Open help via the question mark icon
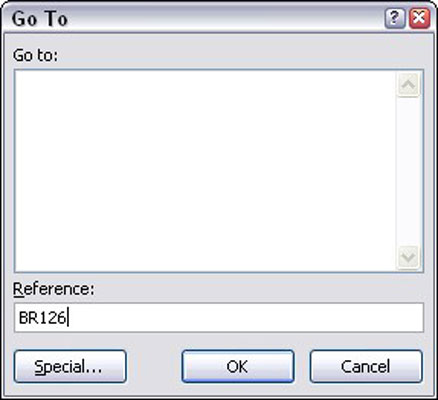This screenshot has width=438, height=400. [x=395, y=18]
